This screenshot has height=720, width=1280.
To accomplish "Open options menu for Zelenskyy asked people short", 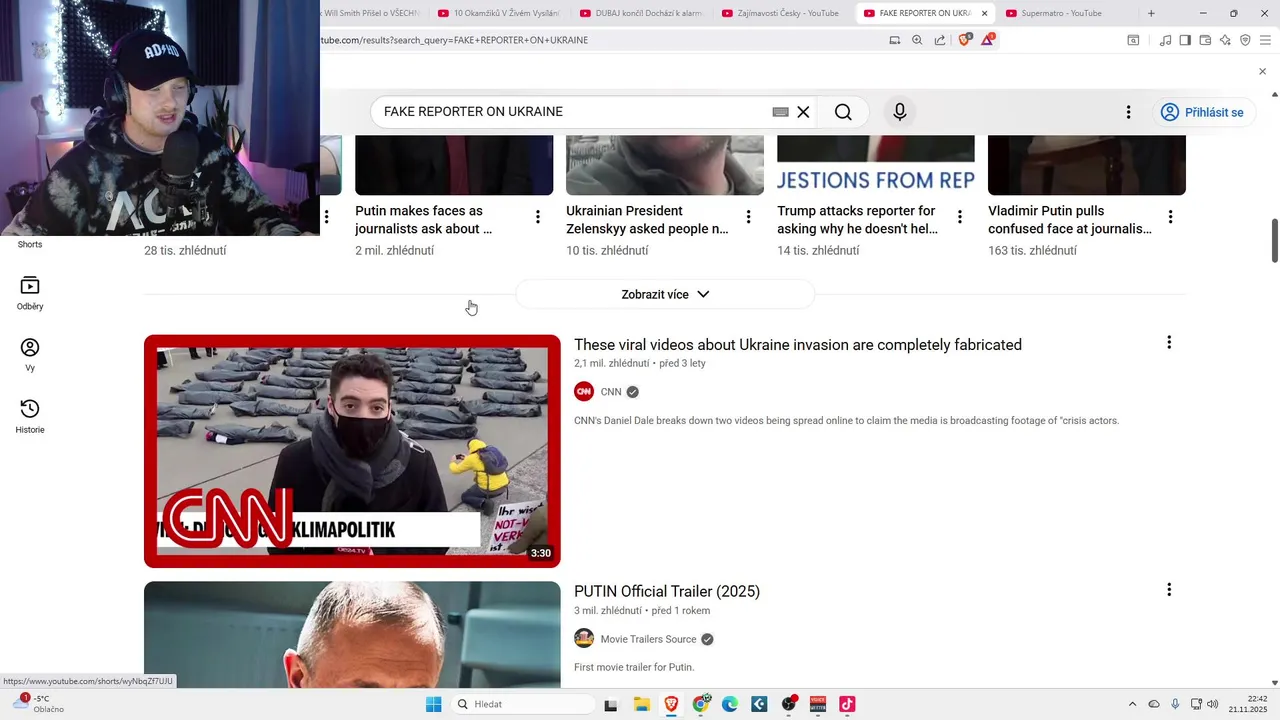I will coord(749,217).
